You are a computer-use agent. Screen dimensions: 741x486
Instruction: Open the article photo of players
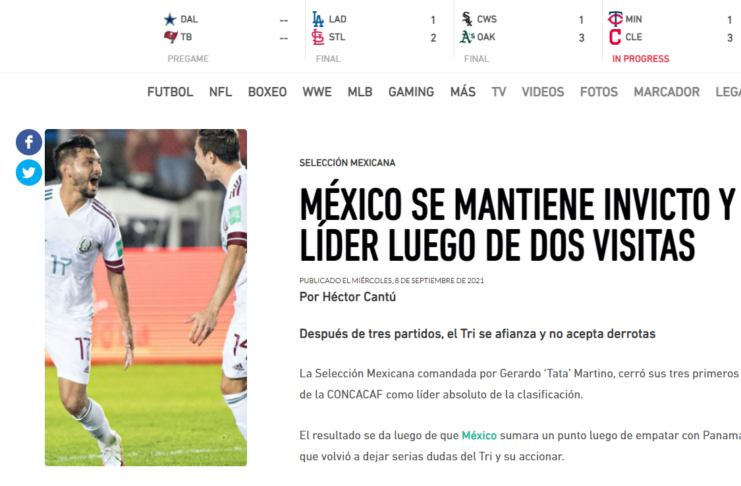[146, 297]
